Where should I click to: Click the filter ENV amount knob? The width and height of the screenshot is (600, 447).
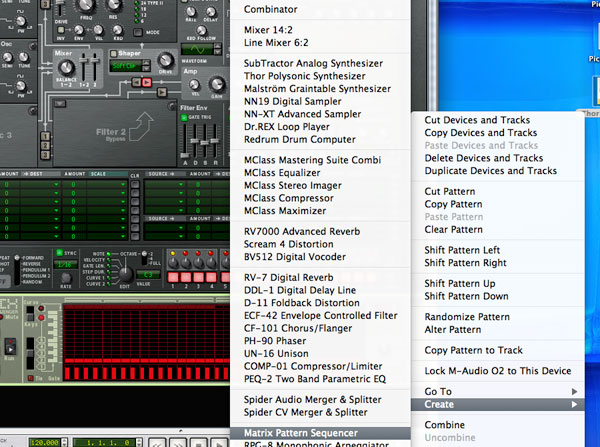click(79, 30)
